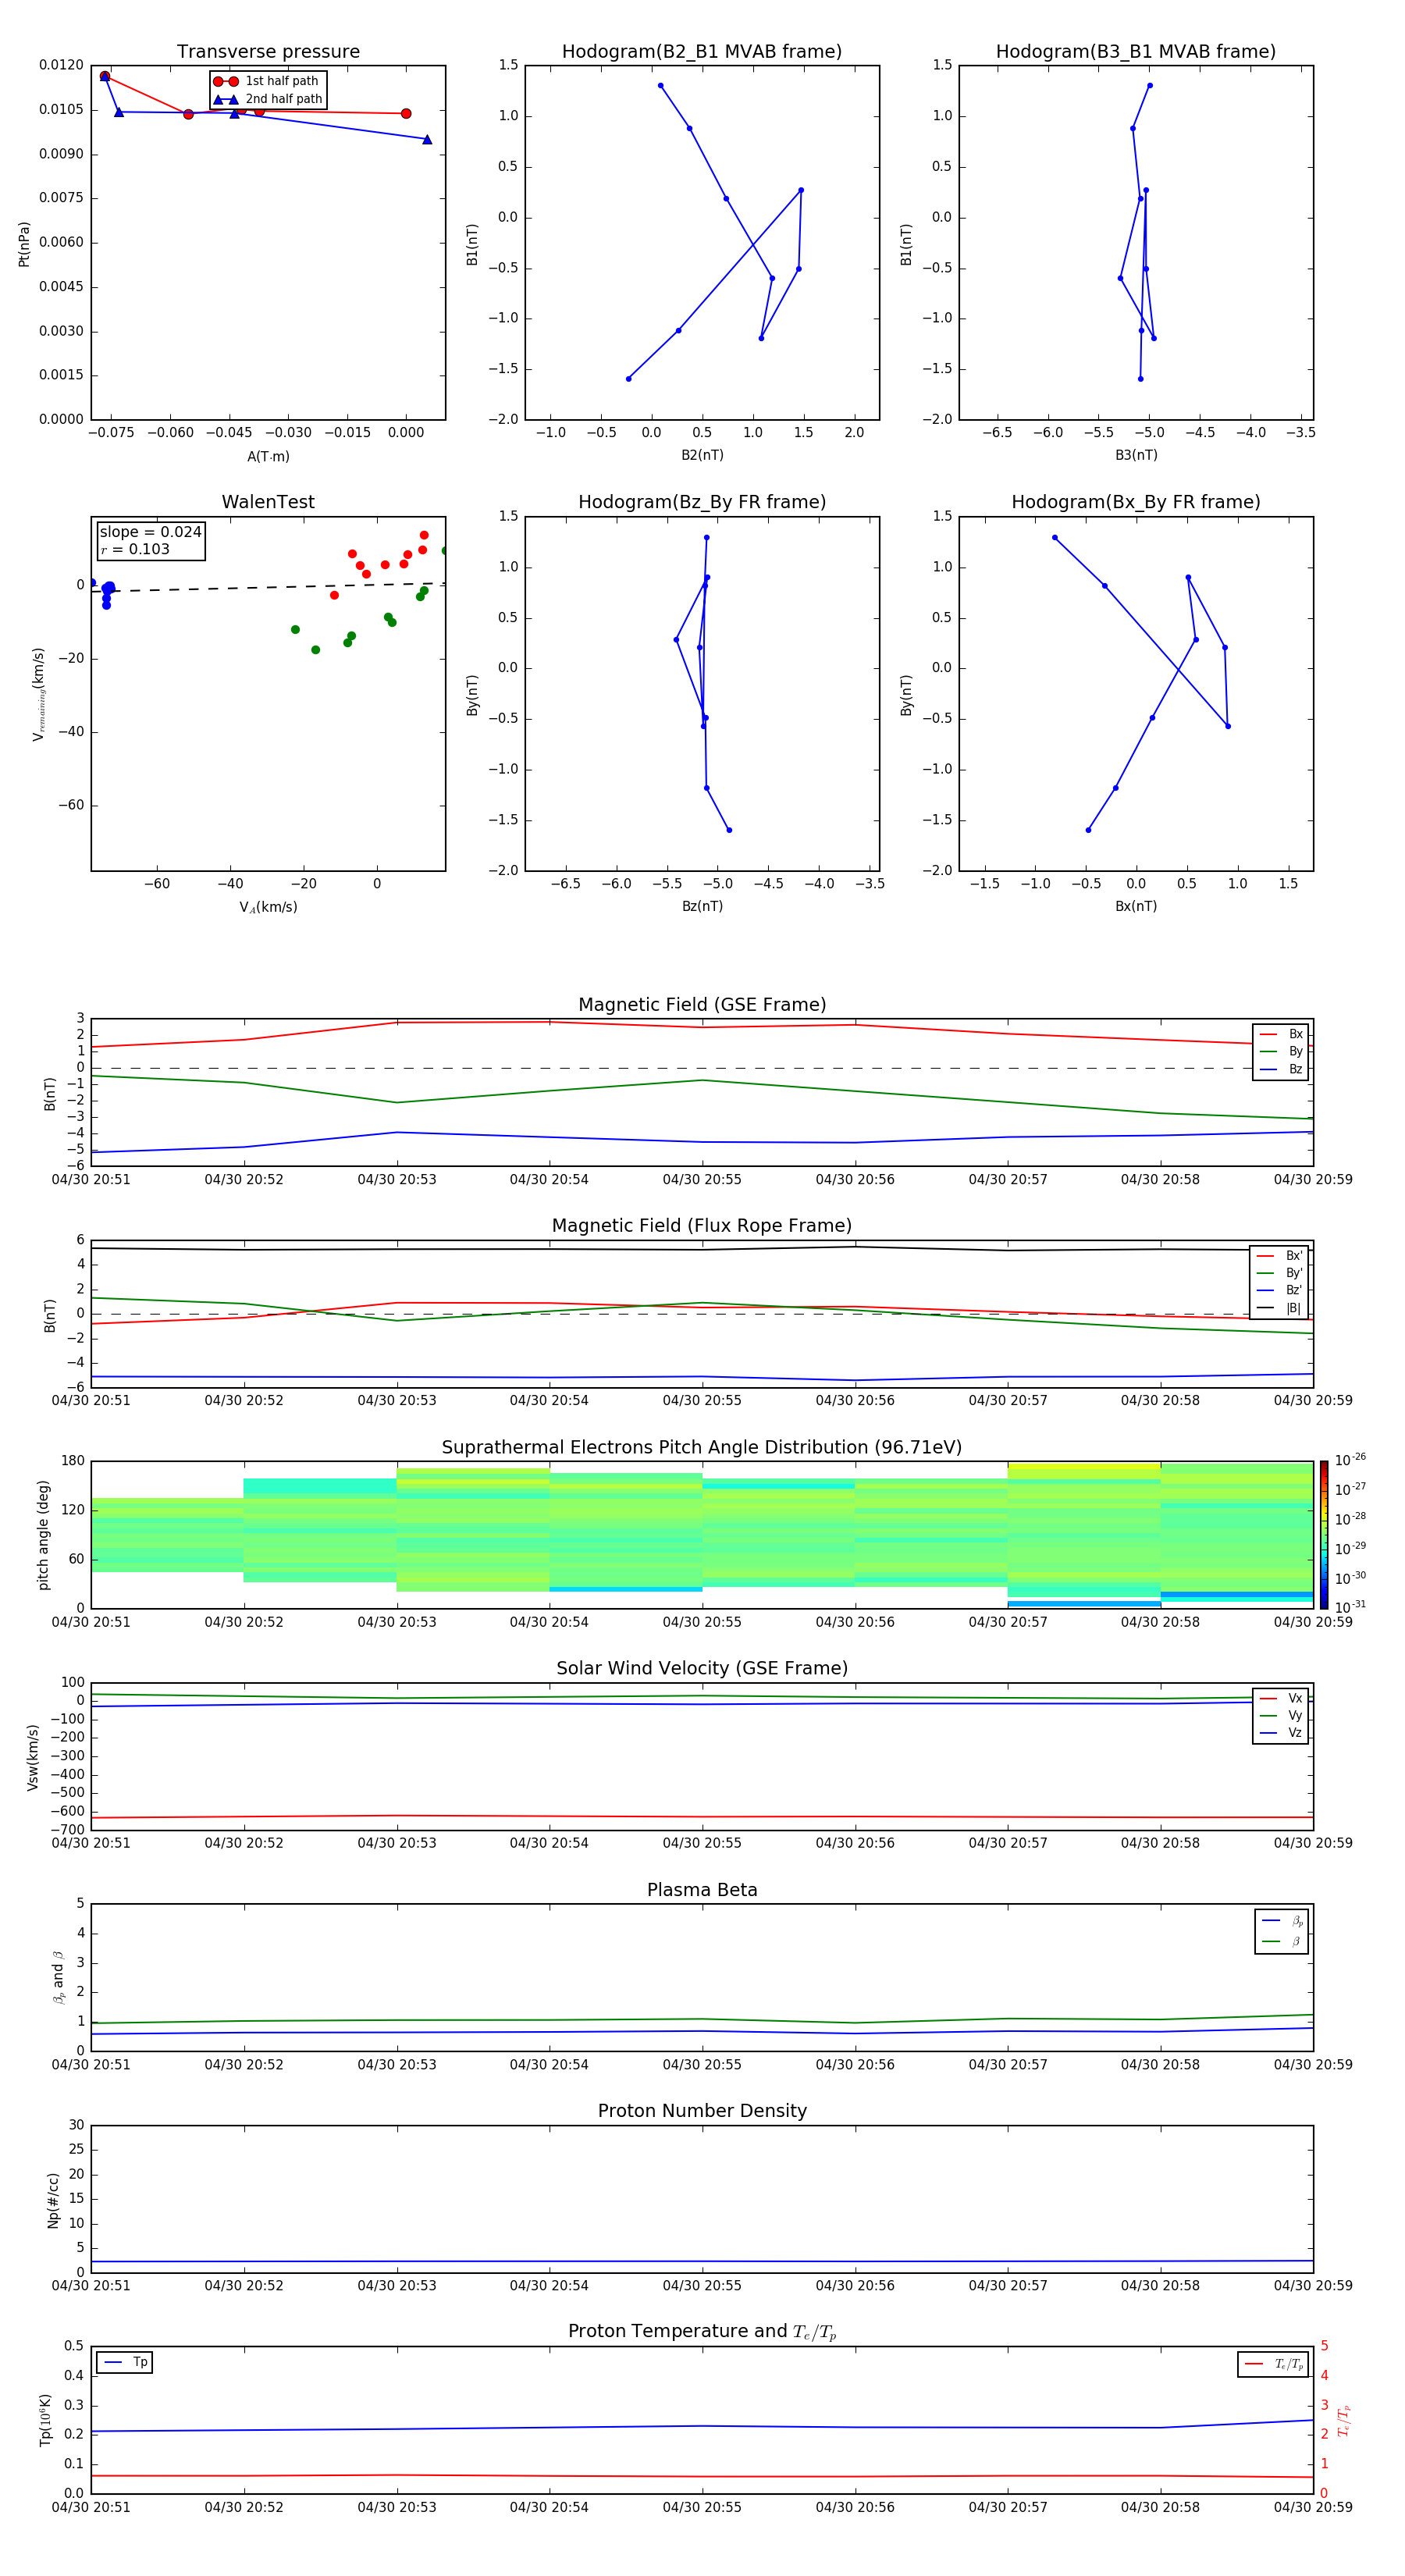Click the pitch angle colorbar

(x=1324, y=1534)
